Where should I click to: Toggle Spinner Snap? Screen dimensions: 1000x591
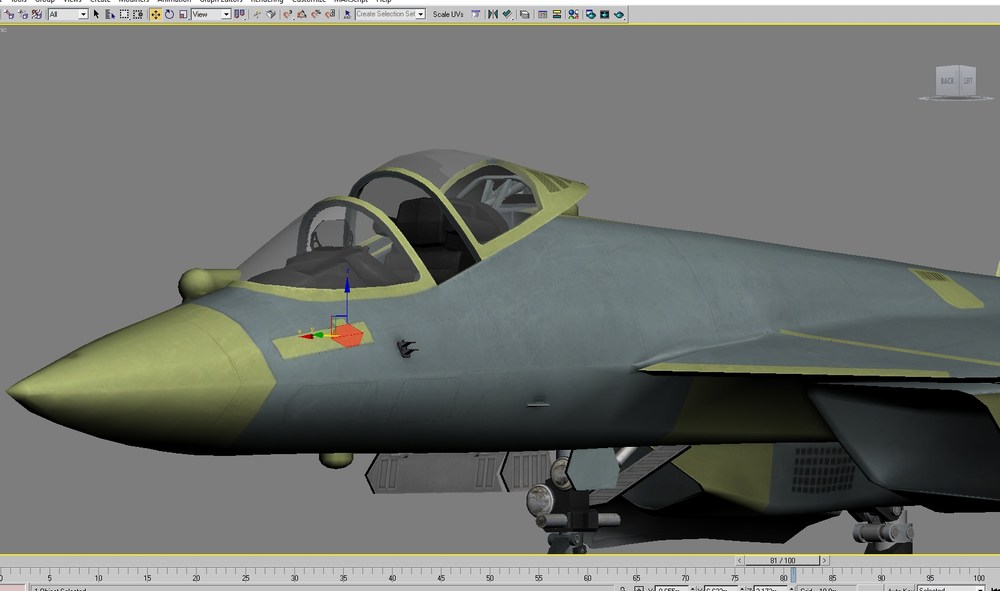330,14
